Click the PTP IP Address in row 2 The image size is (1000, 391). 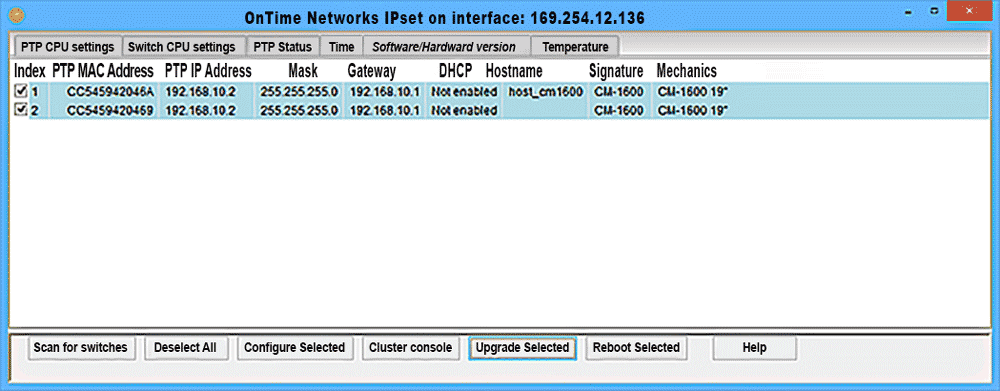pos(201,111)
